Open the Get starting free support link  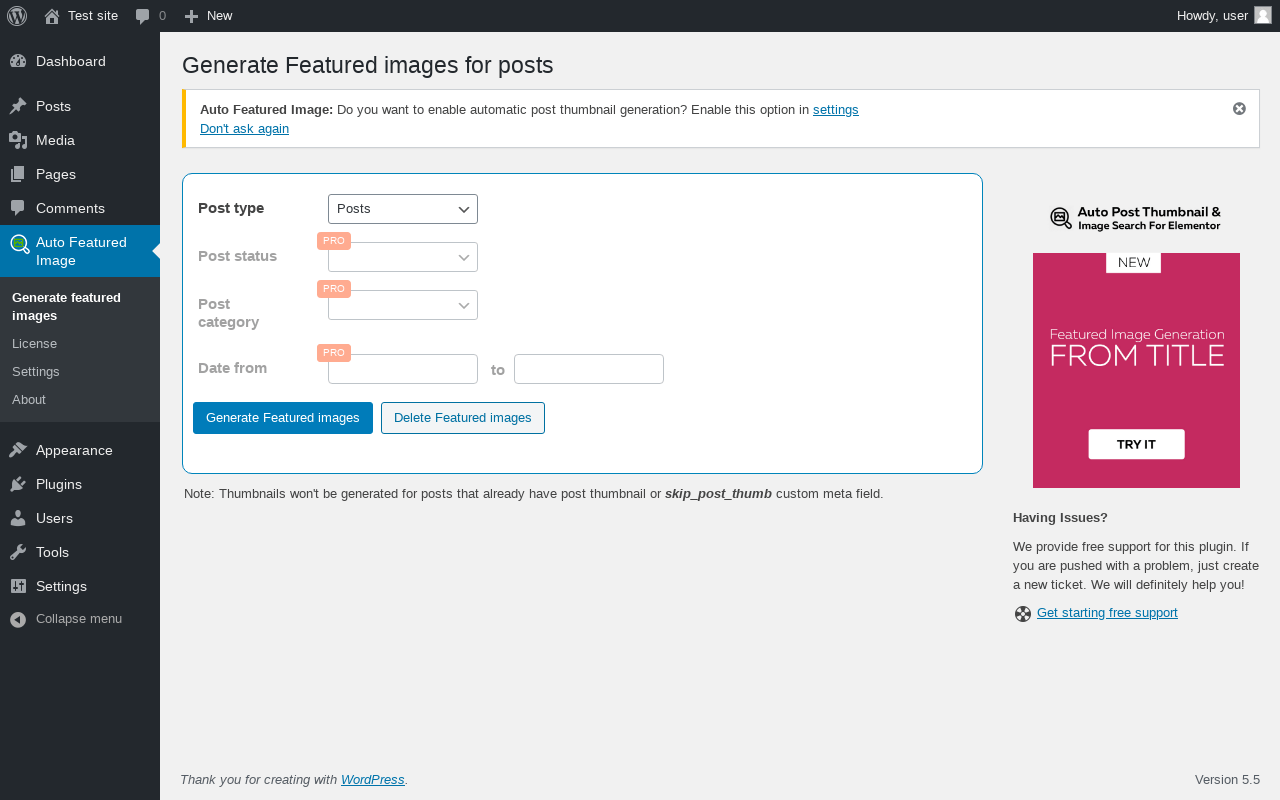(1107, 613)
